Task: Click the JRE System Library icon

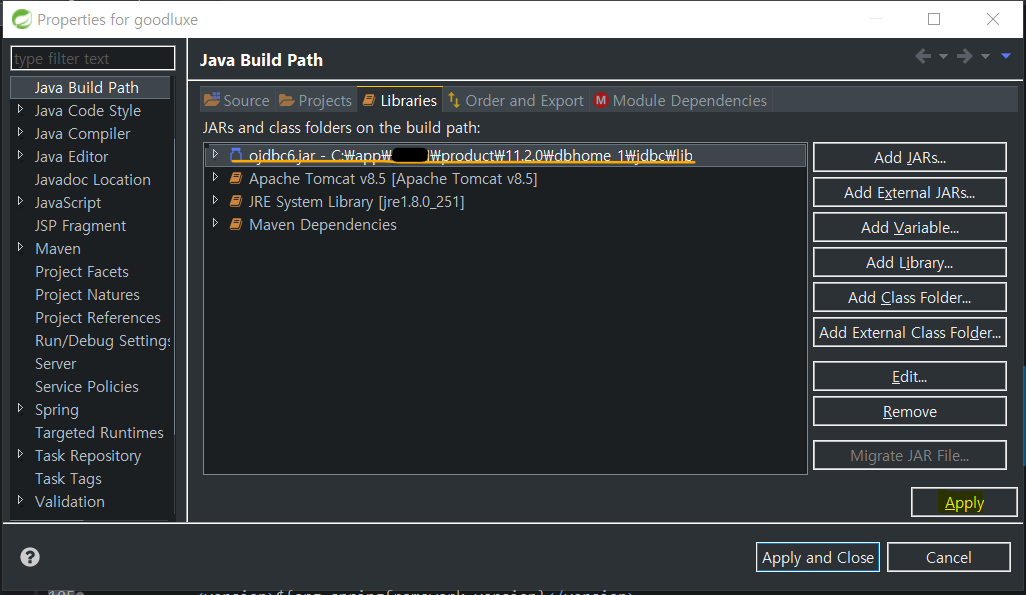Action: [x=236, y=202]
